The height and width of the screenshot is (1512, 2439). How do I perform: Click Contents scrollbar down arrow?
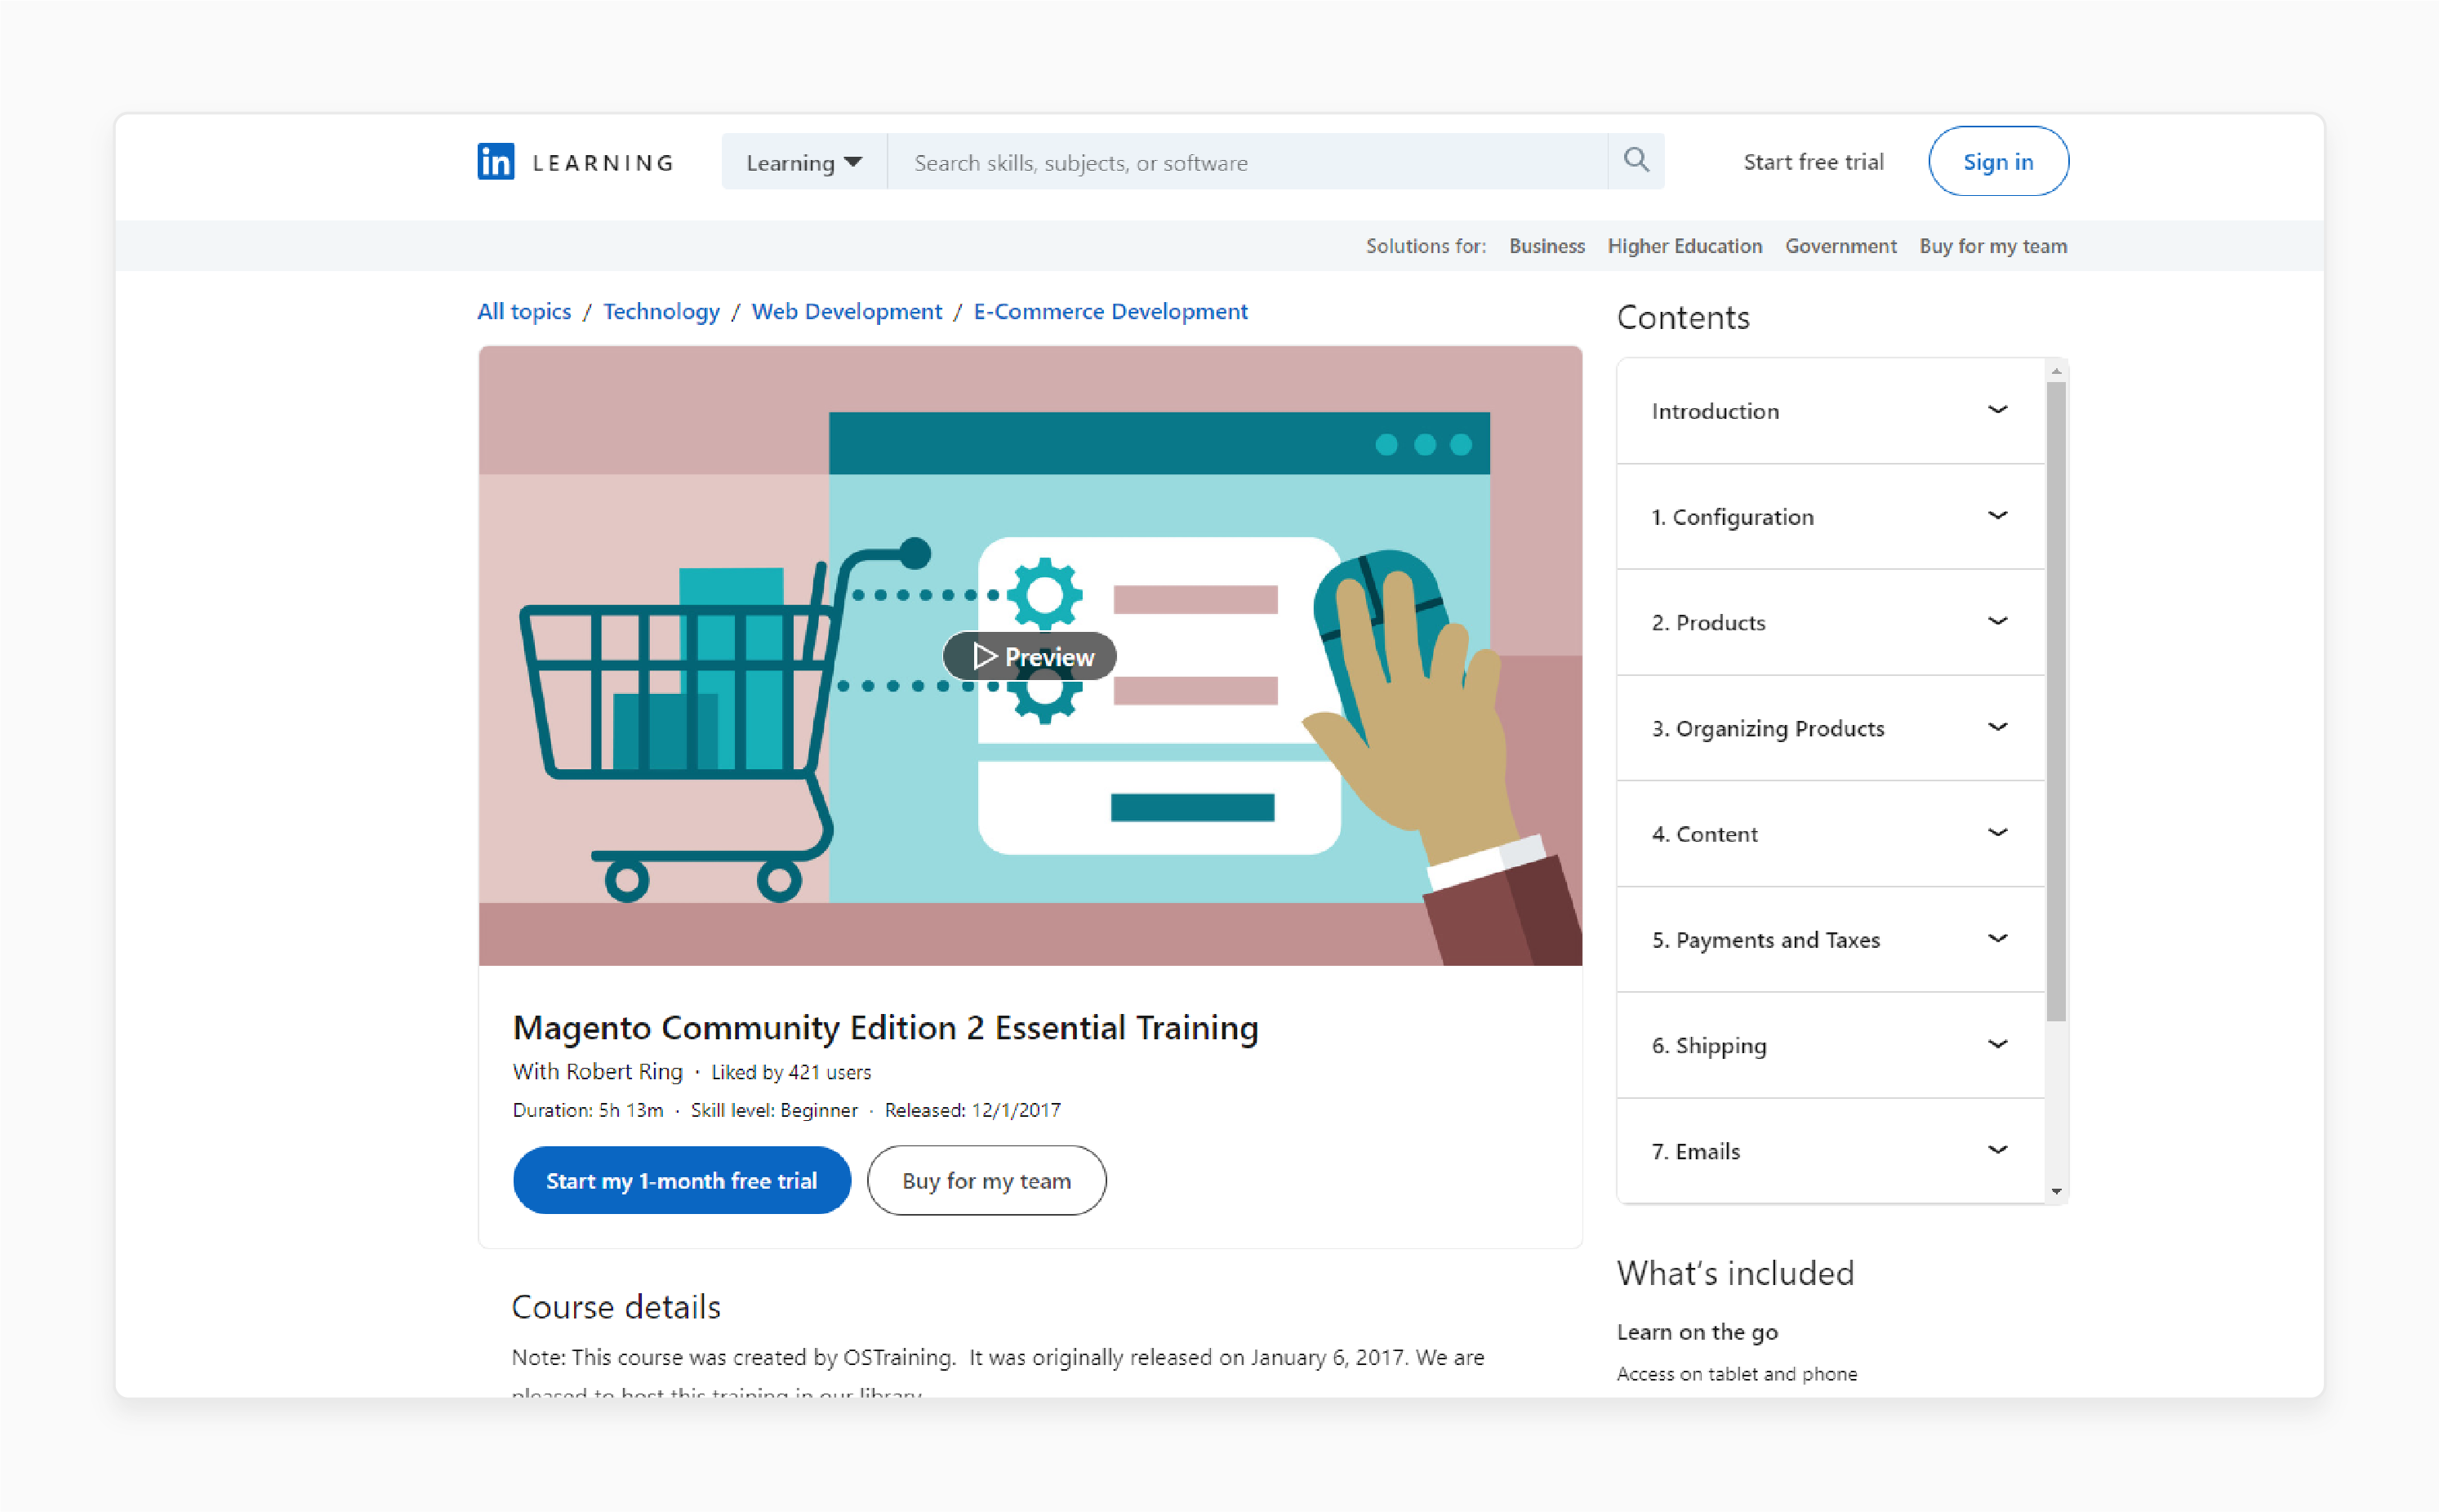tap(2056, 1191)
